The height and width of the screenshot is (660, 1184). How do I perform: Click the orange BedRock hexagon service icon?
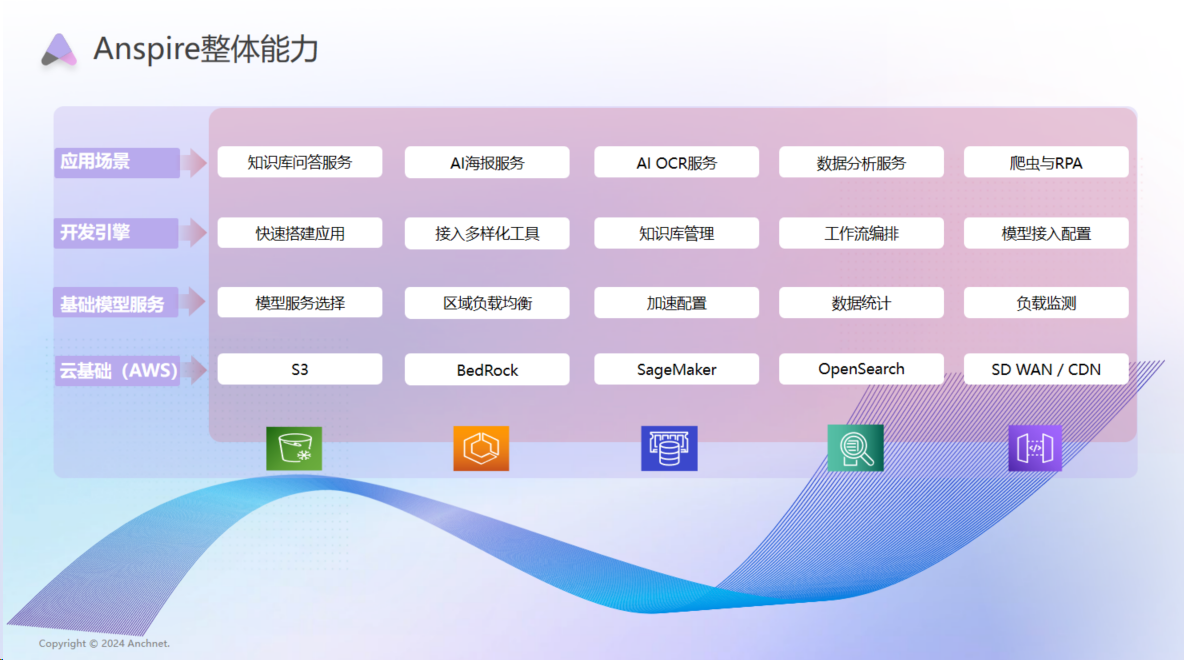(483, 448)
